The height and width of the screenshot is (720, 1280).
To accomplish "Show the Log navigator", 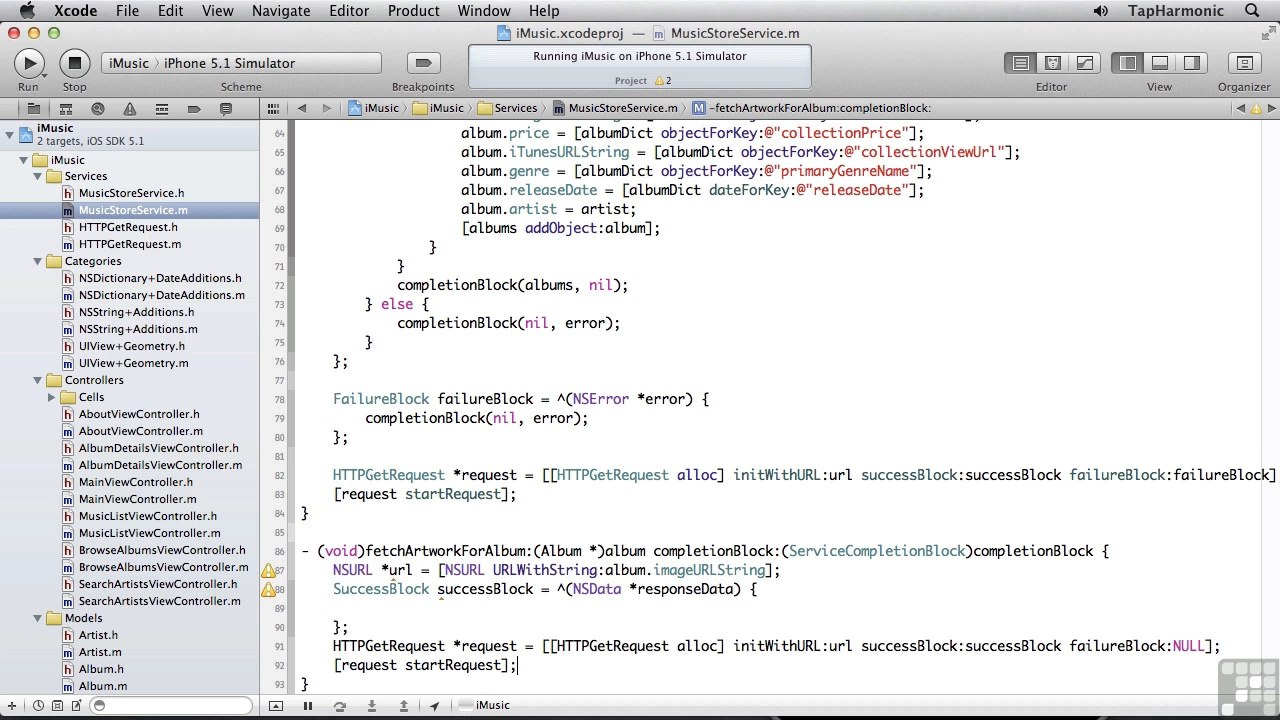I will 225,108.
